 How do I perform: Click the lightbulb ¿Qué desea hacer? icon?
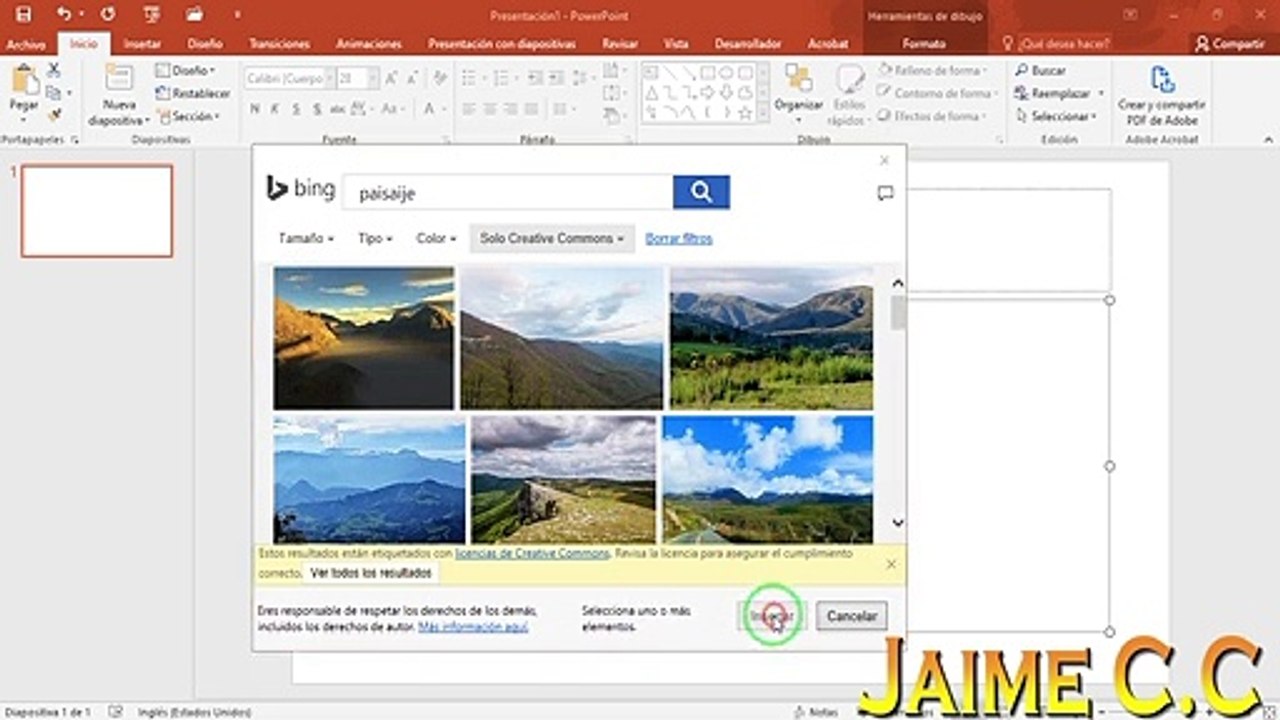[1008, 44]
